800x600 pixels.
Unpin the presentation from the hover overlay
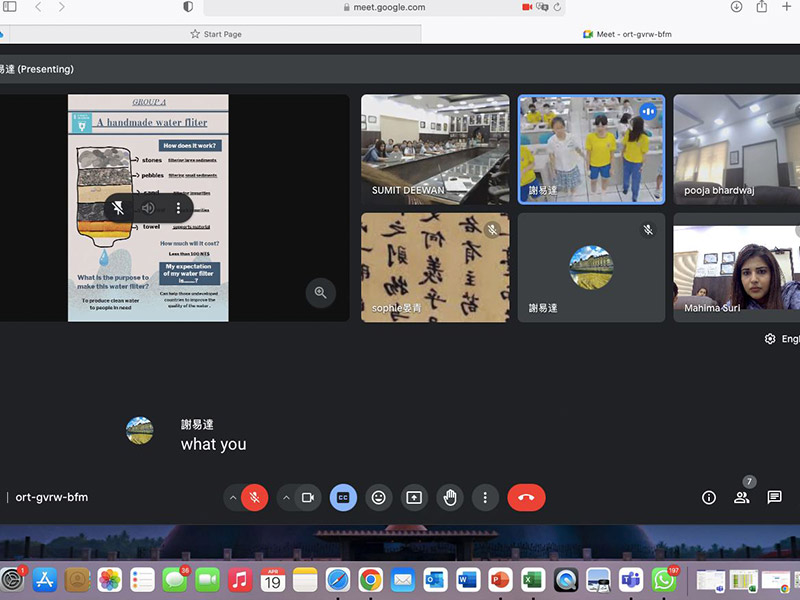[x=119, y=208]
